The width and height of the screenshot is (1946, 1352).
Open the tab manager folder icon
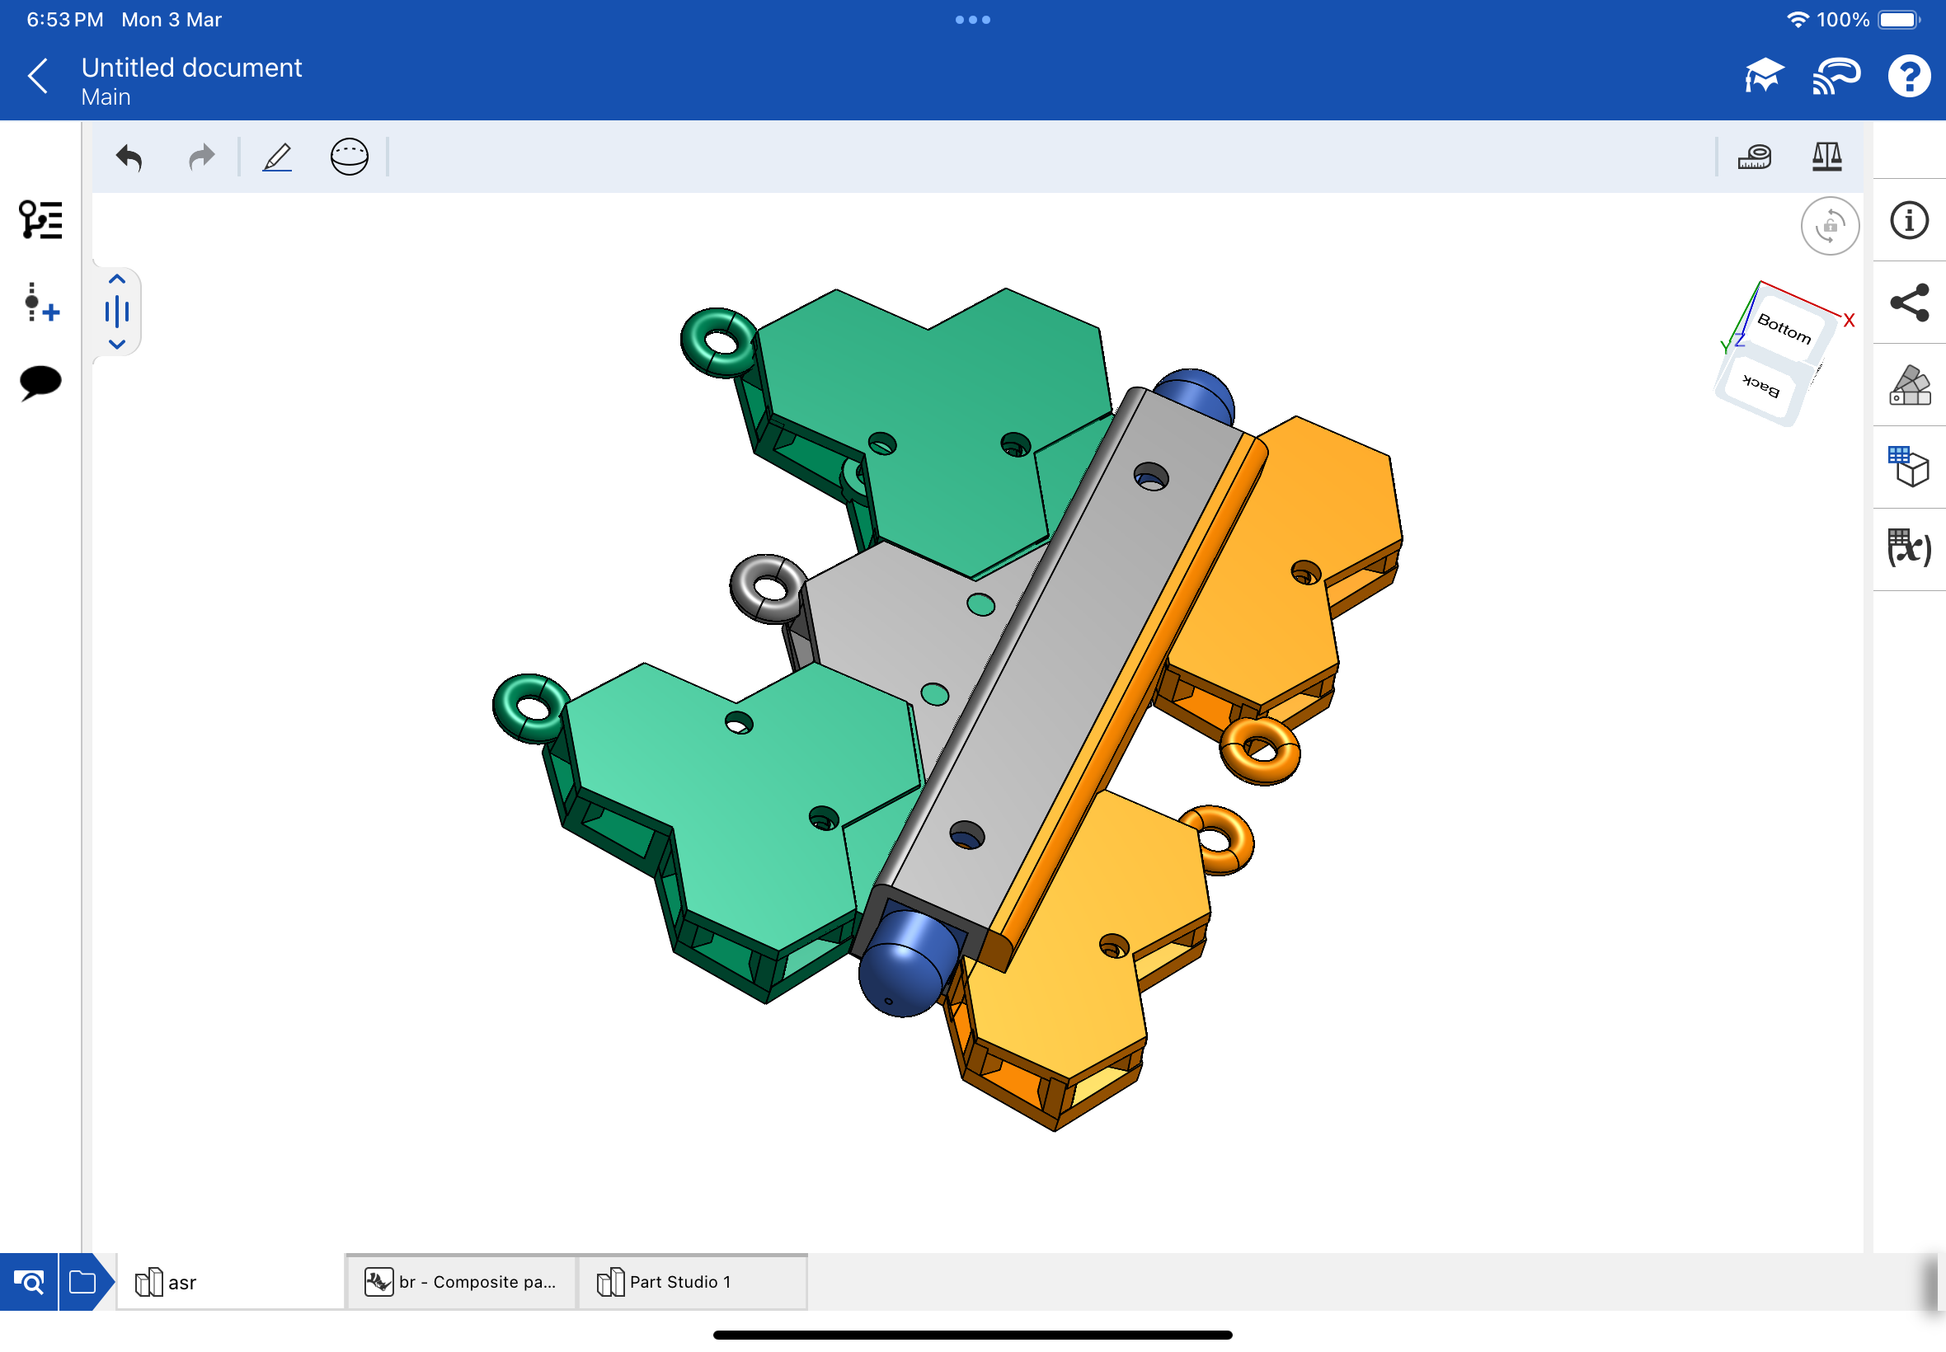pyautogui.click(x=83, y=1282)
